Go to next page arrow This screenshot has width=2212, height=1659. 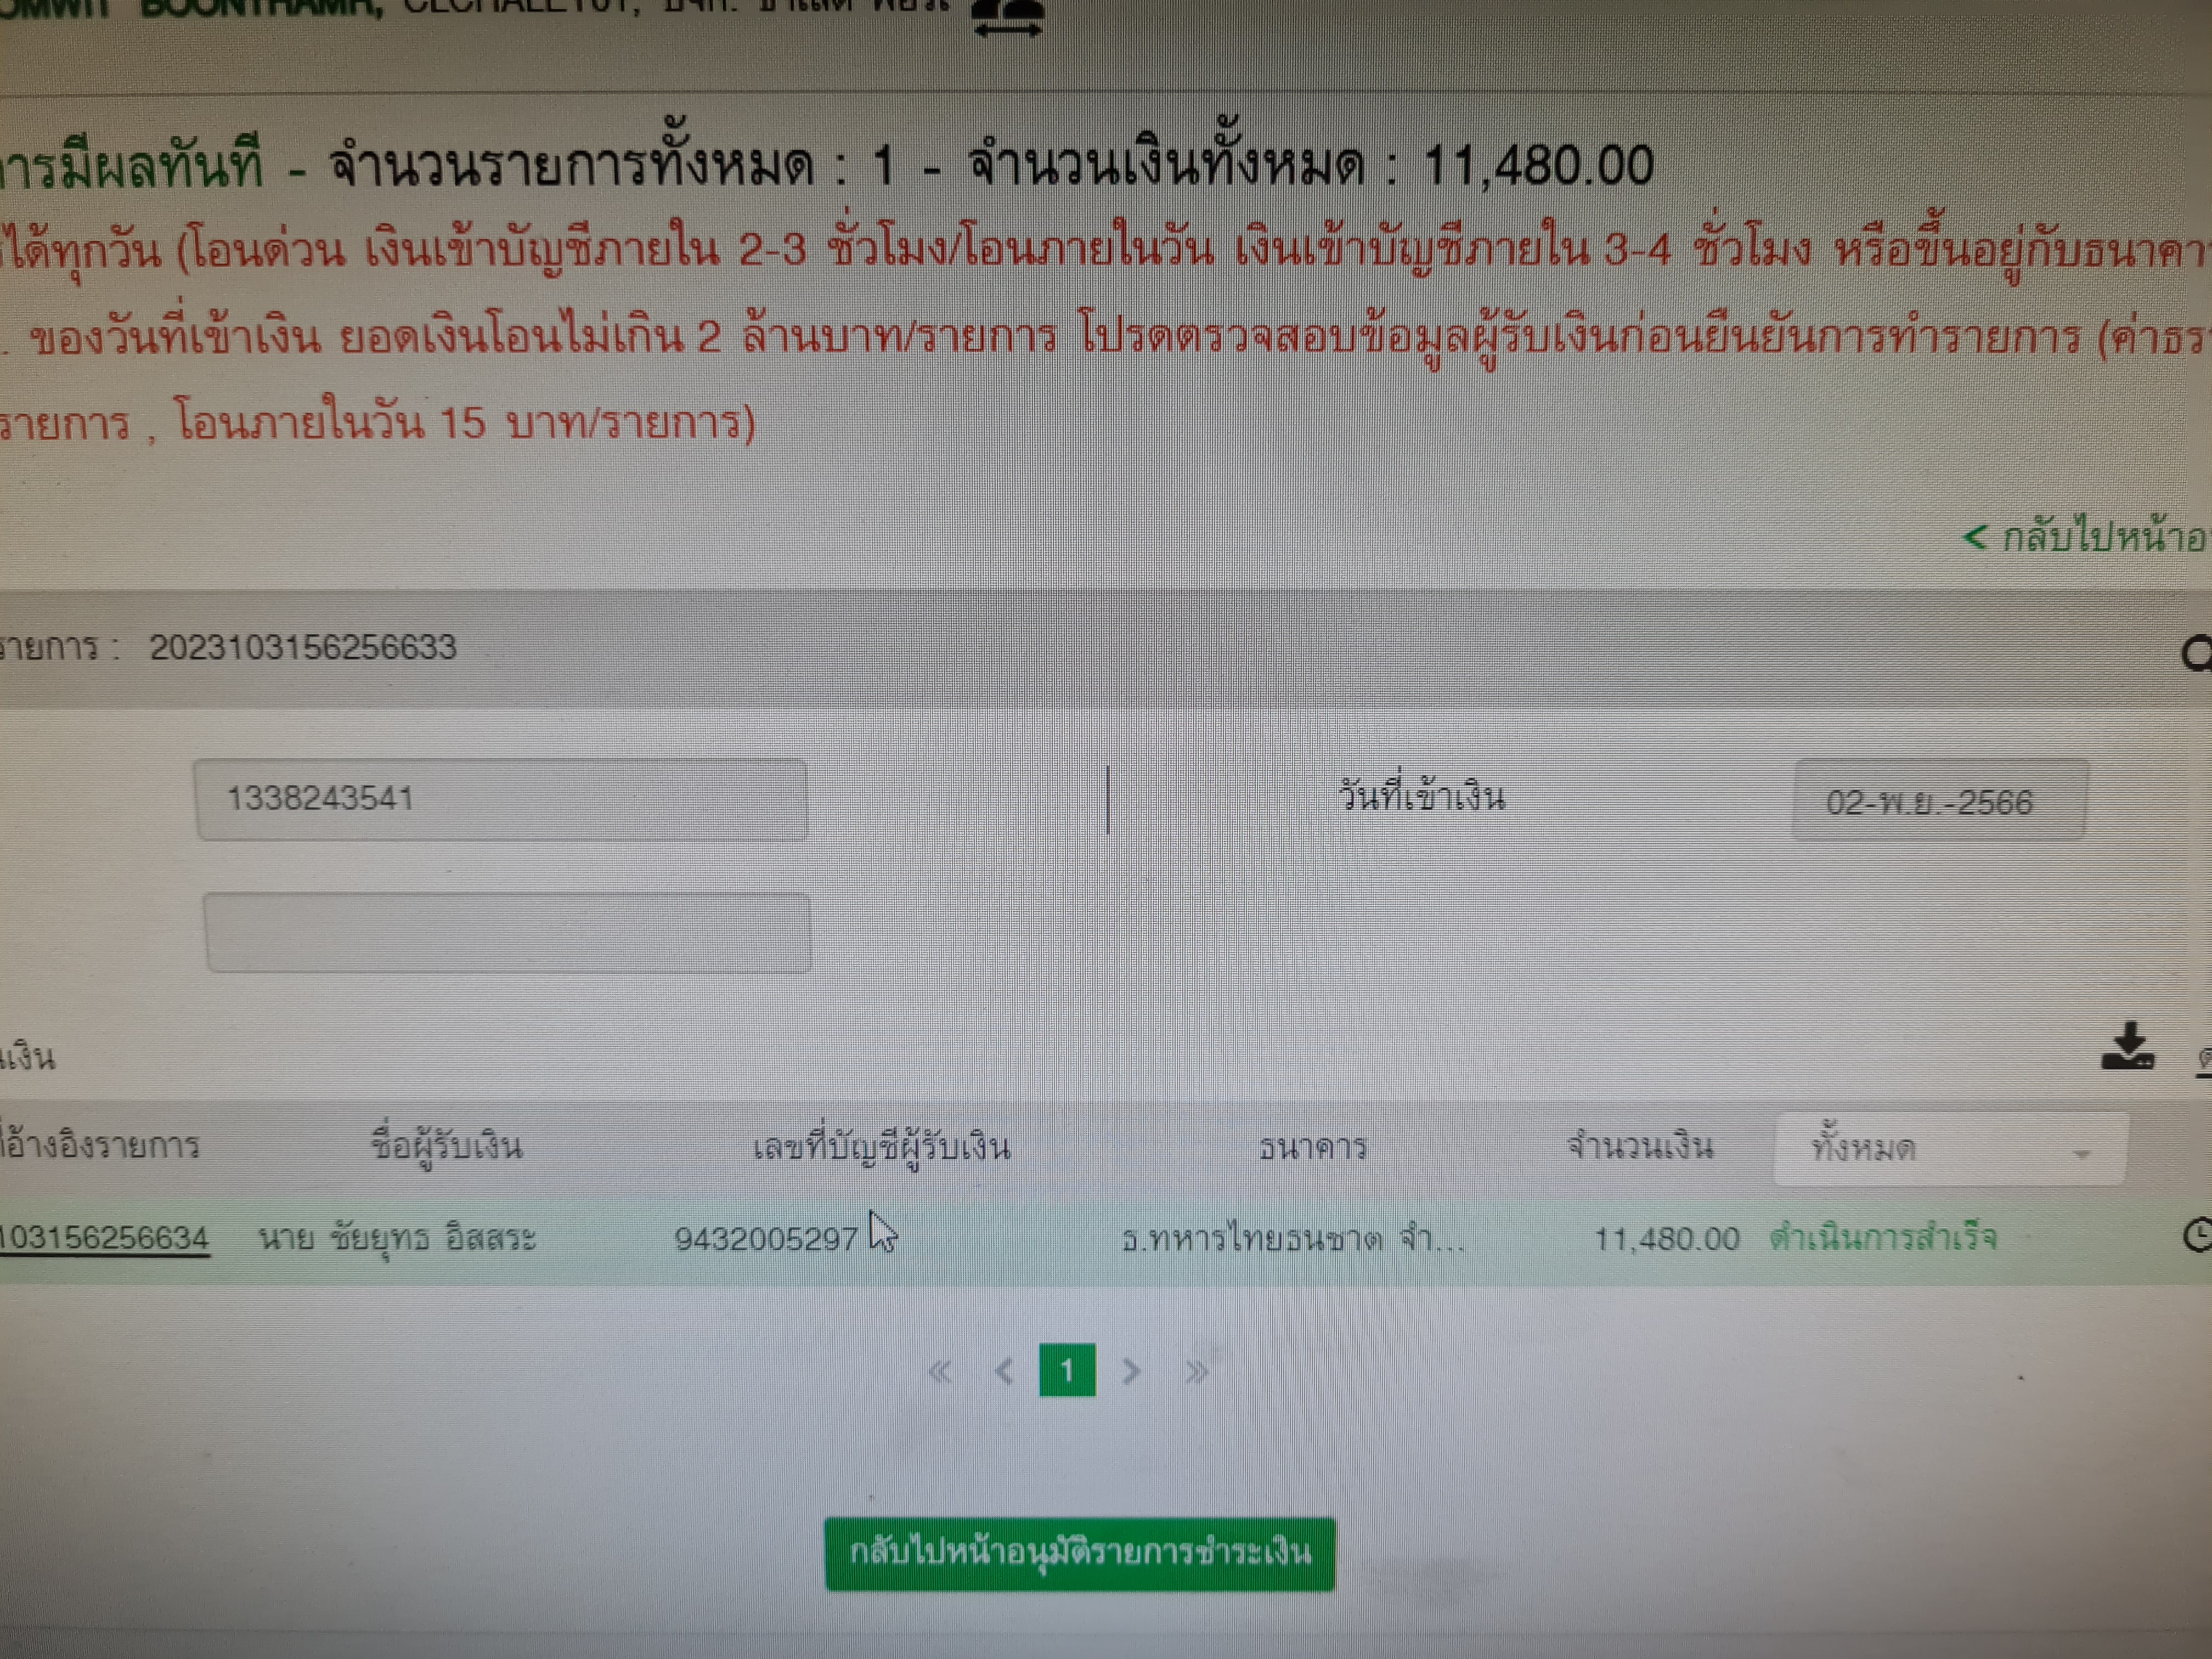pos(1132,1370)
